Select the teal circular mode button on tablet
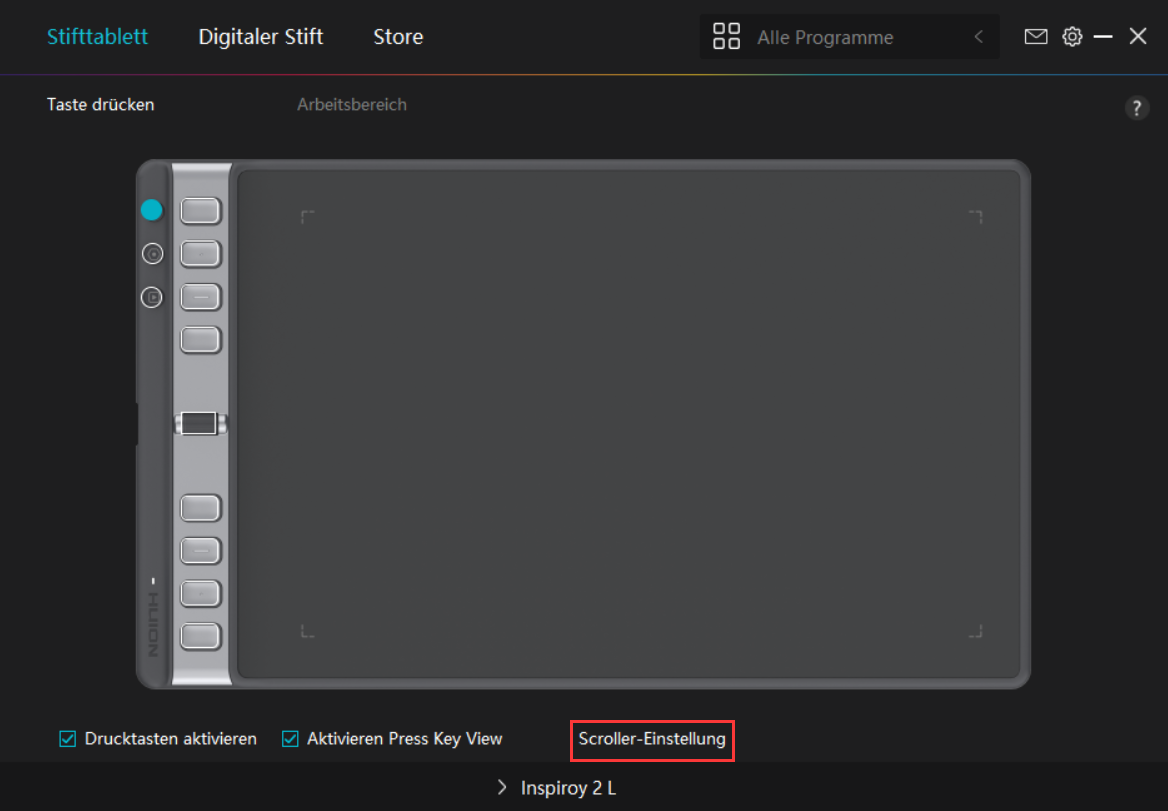 click(152, 210)
